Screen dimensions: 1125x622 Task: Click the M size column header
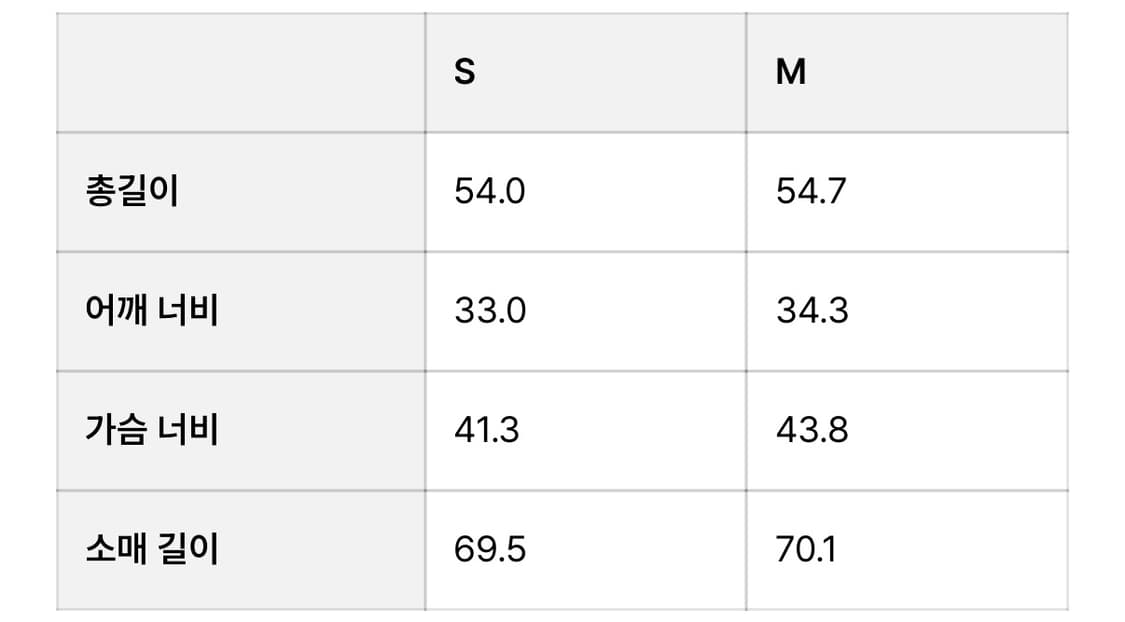[x=790, y=73]
